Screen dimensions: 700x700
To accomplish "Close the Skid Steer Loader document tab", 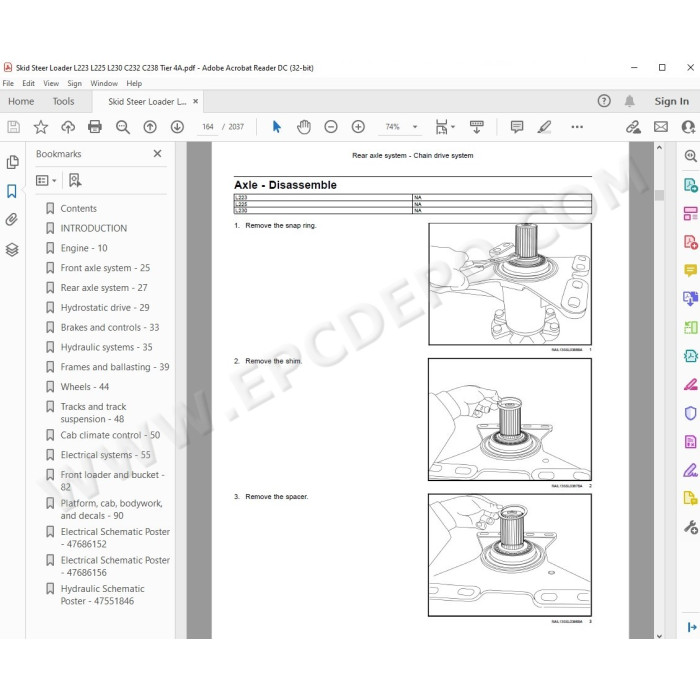I will pyautogui.click(x=196, y=101).
